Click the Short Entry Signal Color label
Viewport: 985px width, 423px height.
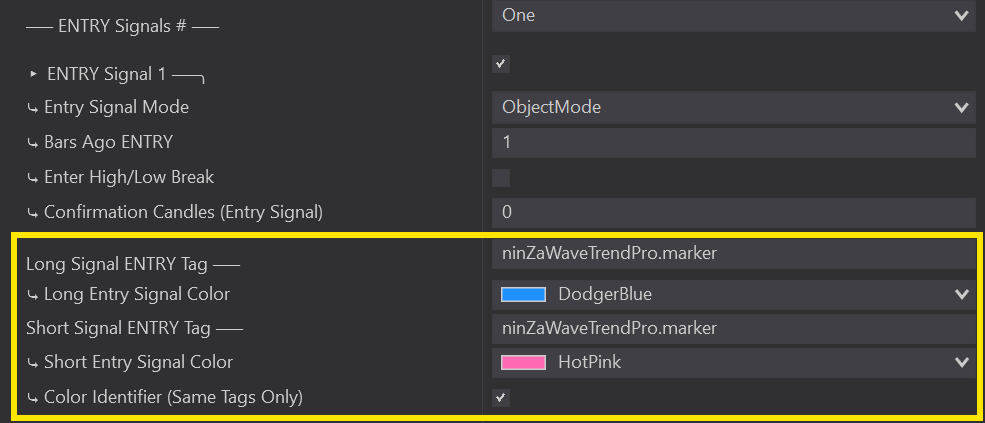tap(138, 362)
